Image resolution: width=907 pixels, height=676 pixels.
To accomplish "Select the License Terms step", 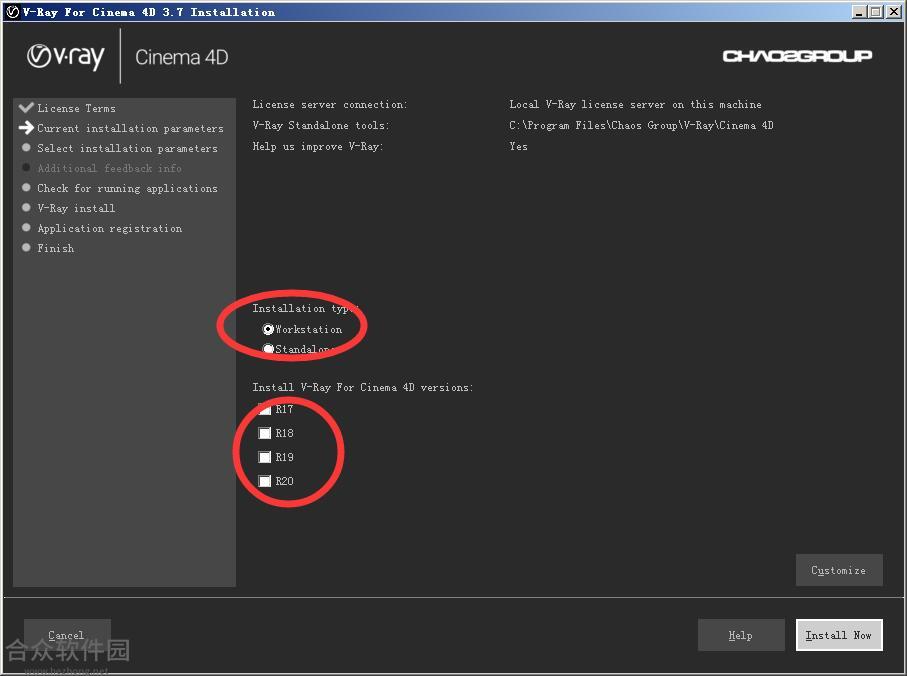I will pyautogui.click(x=76, y=108).
